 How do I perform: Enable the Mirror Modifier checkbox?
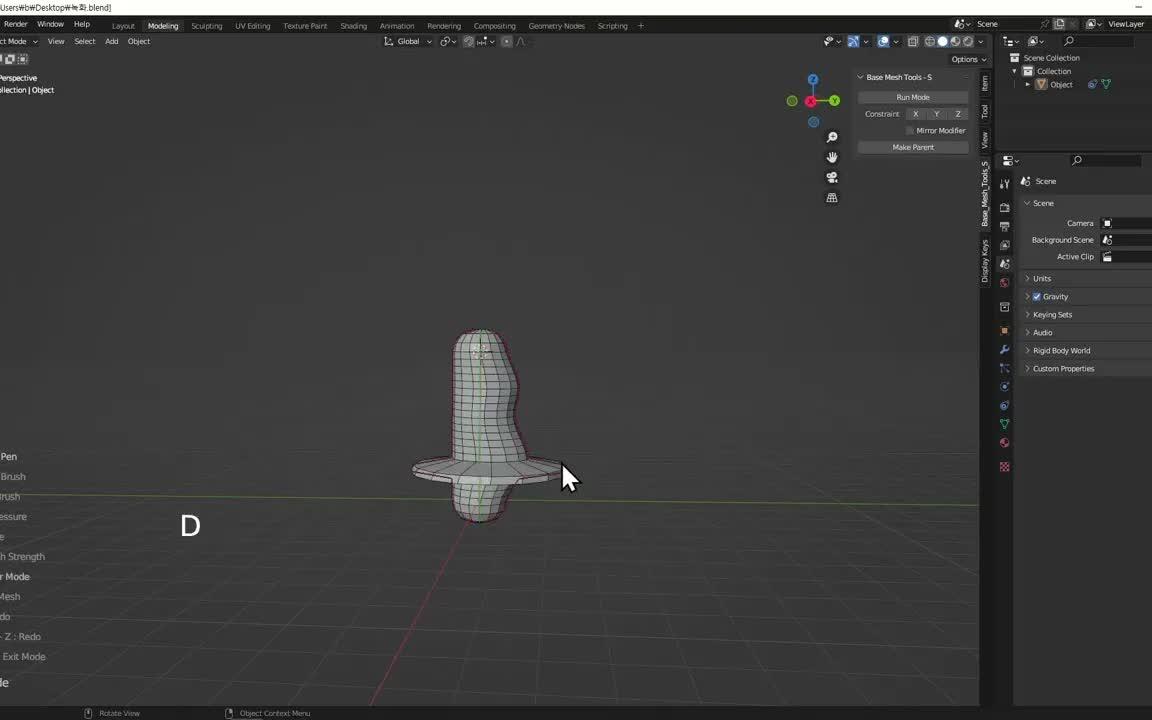coord(910,130)
